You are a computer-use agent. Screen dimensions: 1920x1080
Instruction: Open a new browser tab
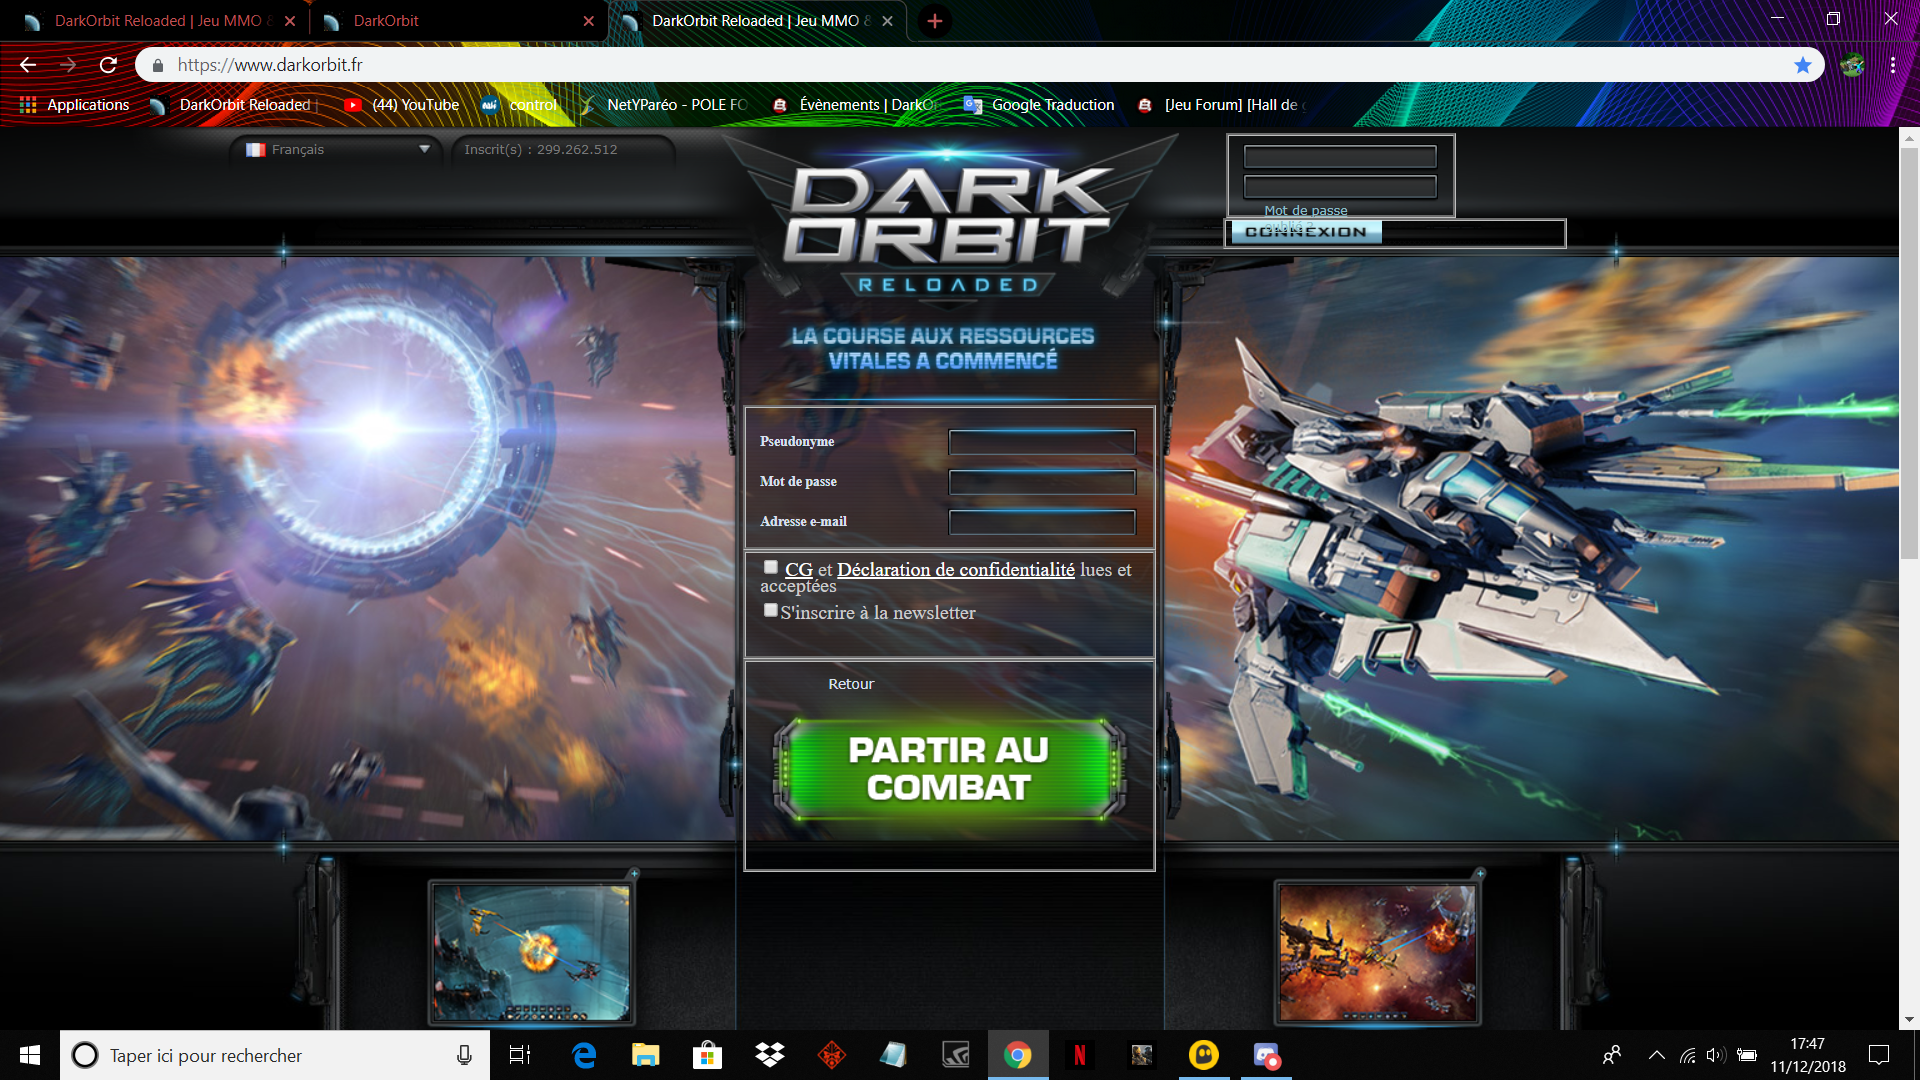[934, 21]
